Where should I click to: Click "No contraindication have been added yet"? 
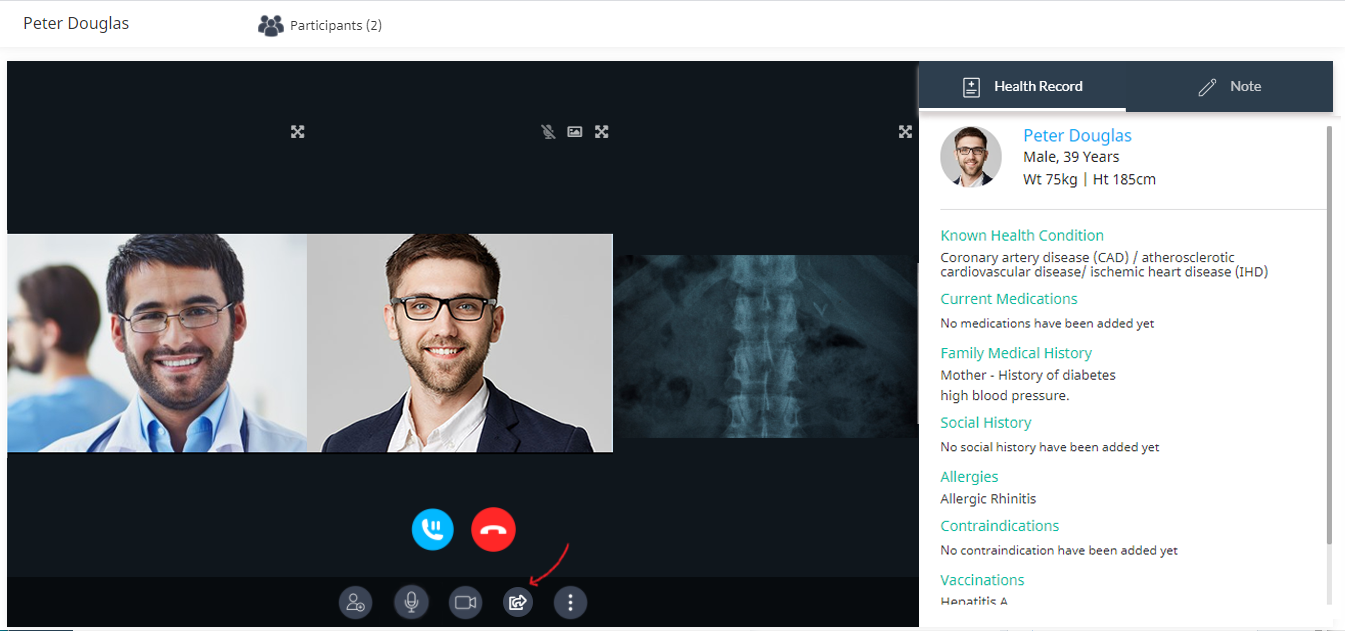1059,550
